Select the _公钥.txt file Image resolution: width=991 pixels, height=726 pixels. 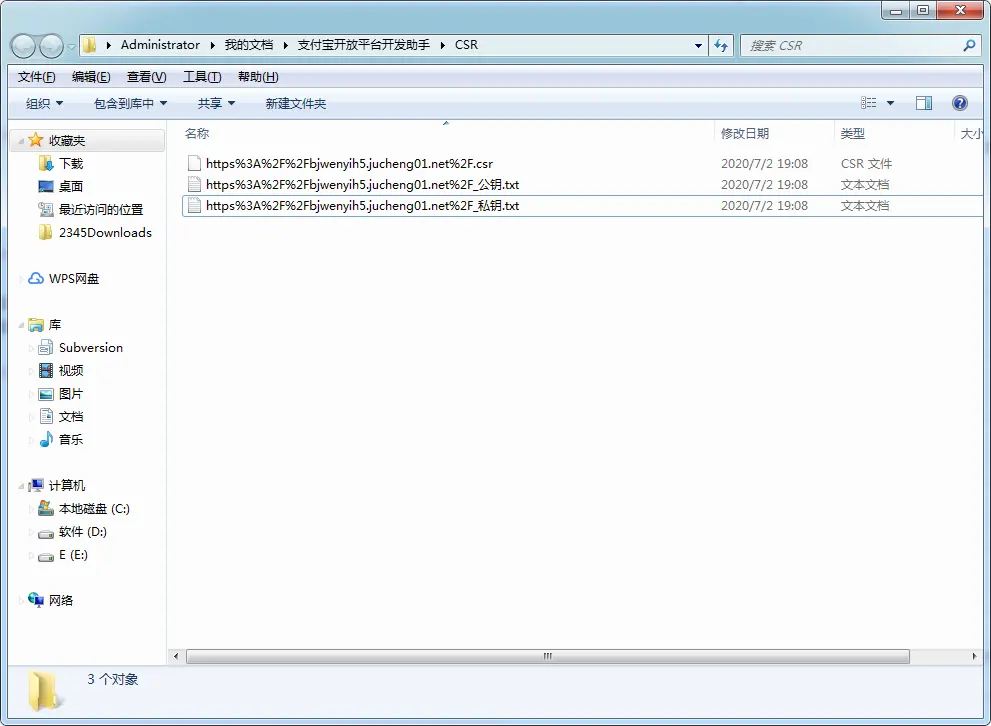581,185
